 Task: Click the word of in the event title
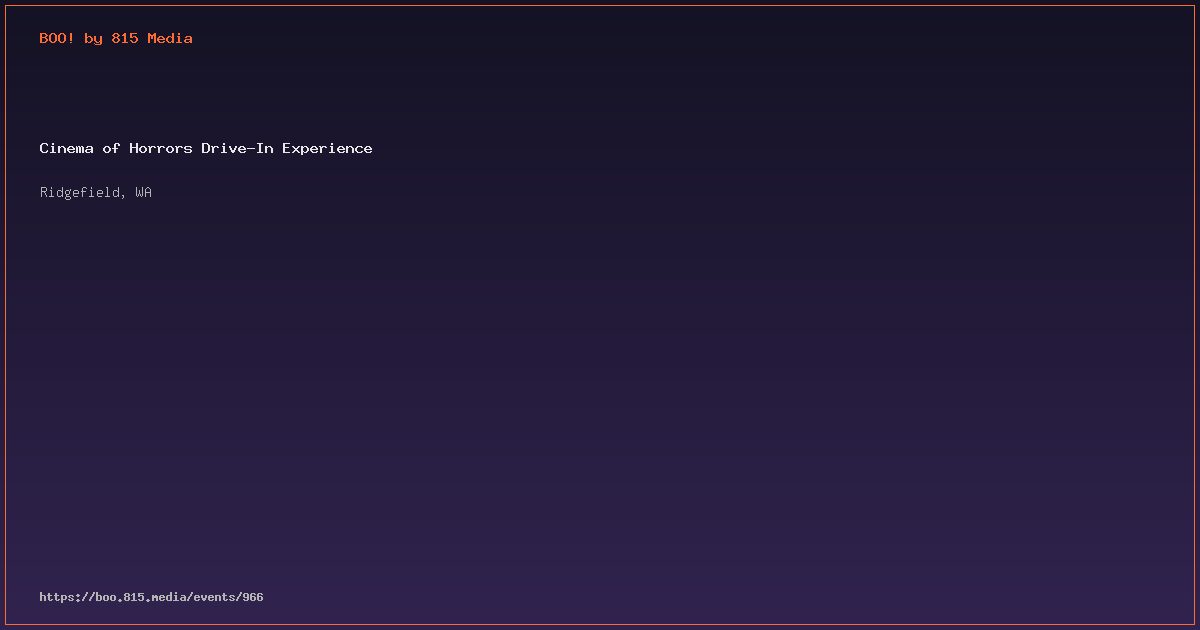(111, 148)
